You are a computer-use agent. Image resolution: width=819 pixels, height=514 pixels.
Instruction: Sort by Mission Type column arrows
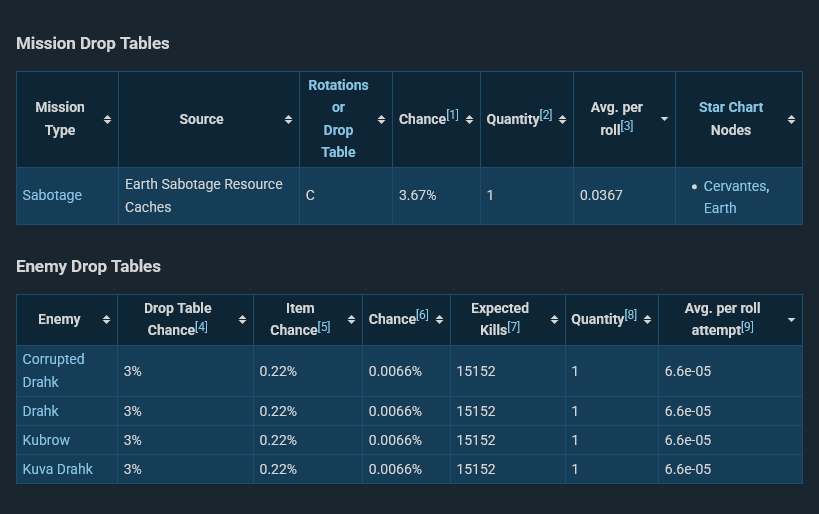[x=107, y=120]
